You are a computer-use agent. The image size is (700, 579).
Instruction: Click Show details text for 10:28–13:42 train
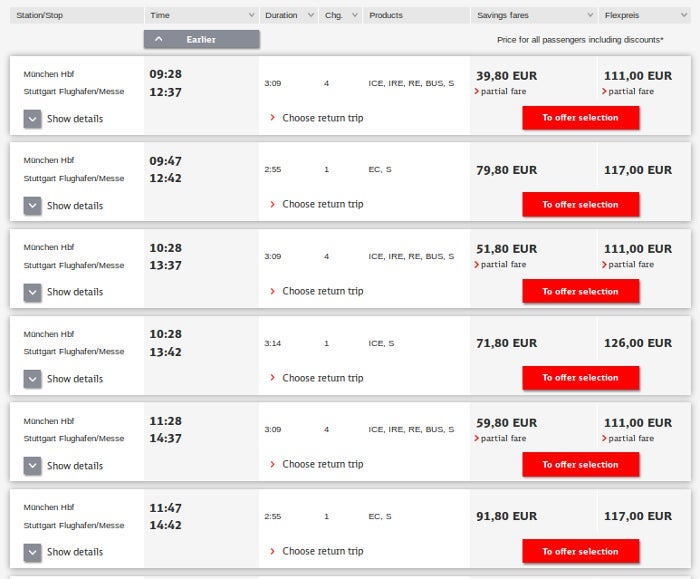tap(75, 379)
